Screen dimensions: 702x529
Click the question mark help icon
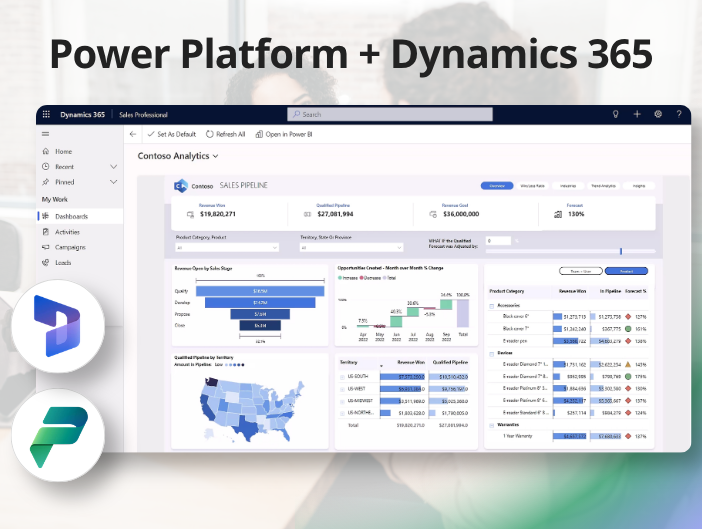coord(679,114)
